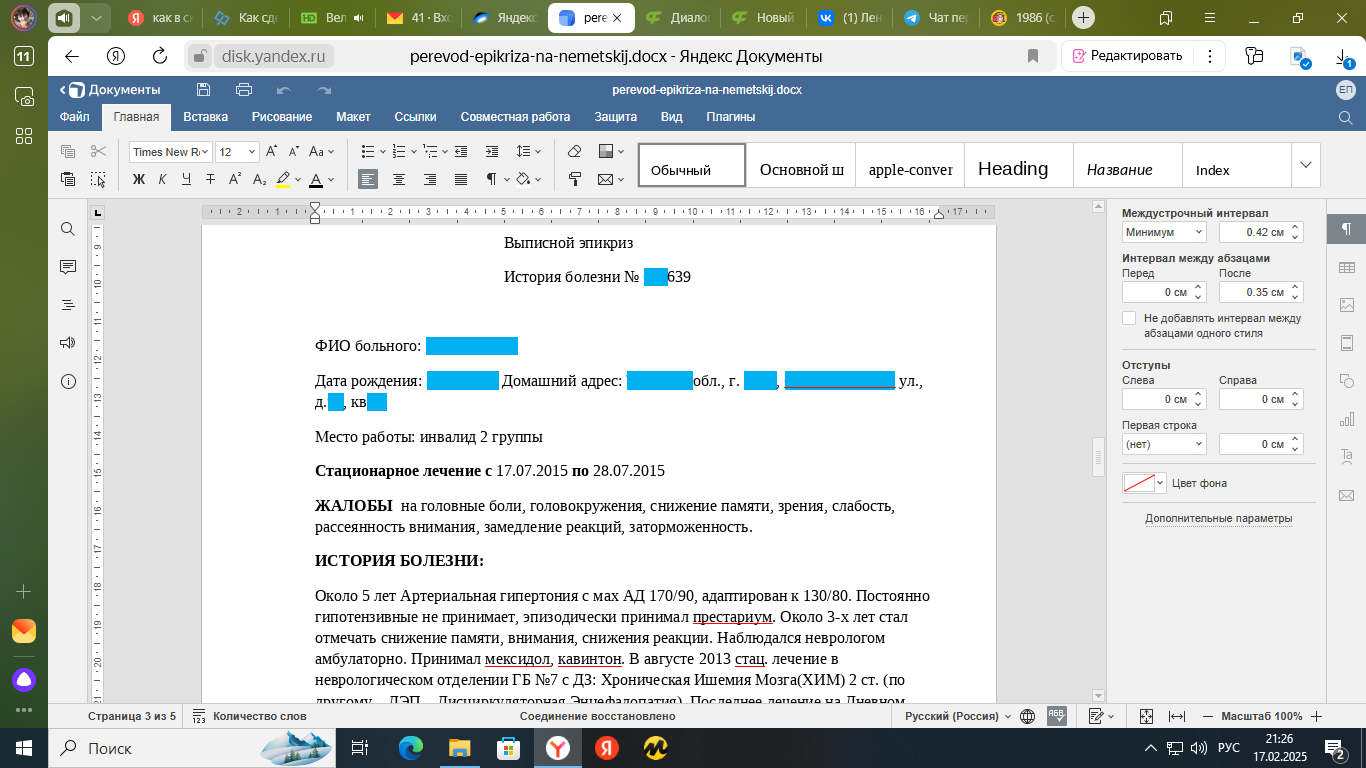Screen dimensions: 1366x768
Task: Open the line spacing dropdown 'Минимум'
Action: 1162,231
